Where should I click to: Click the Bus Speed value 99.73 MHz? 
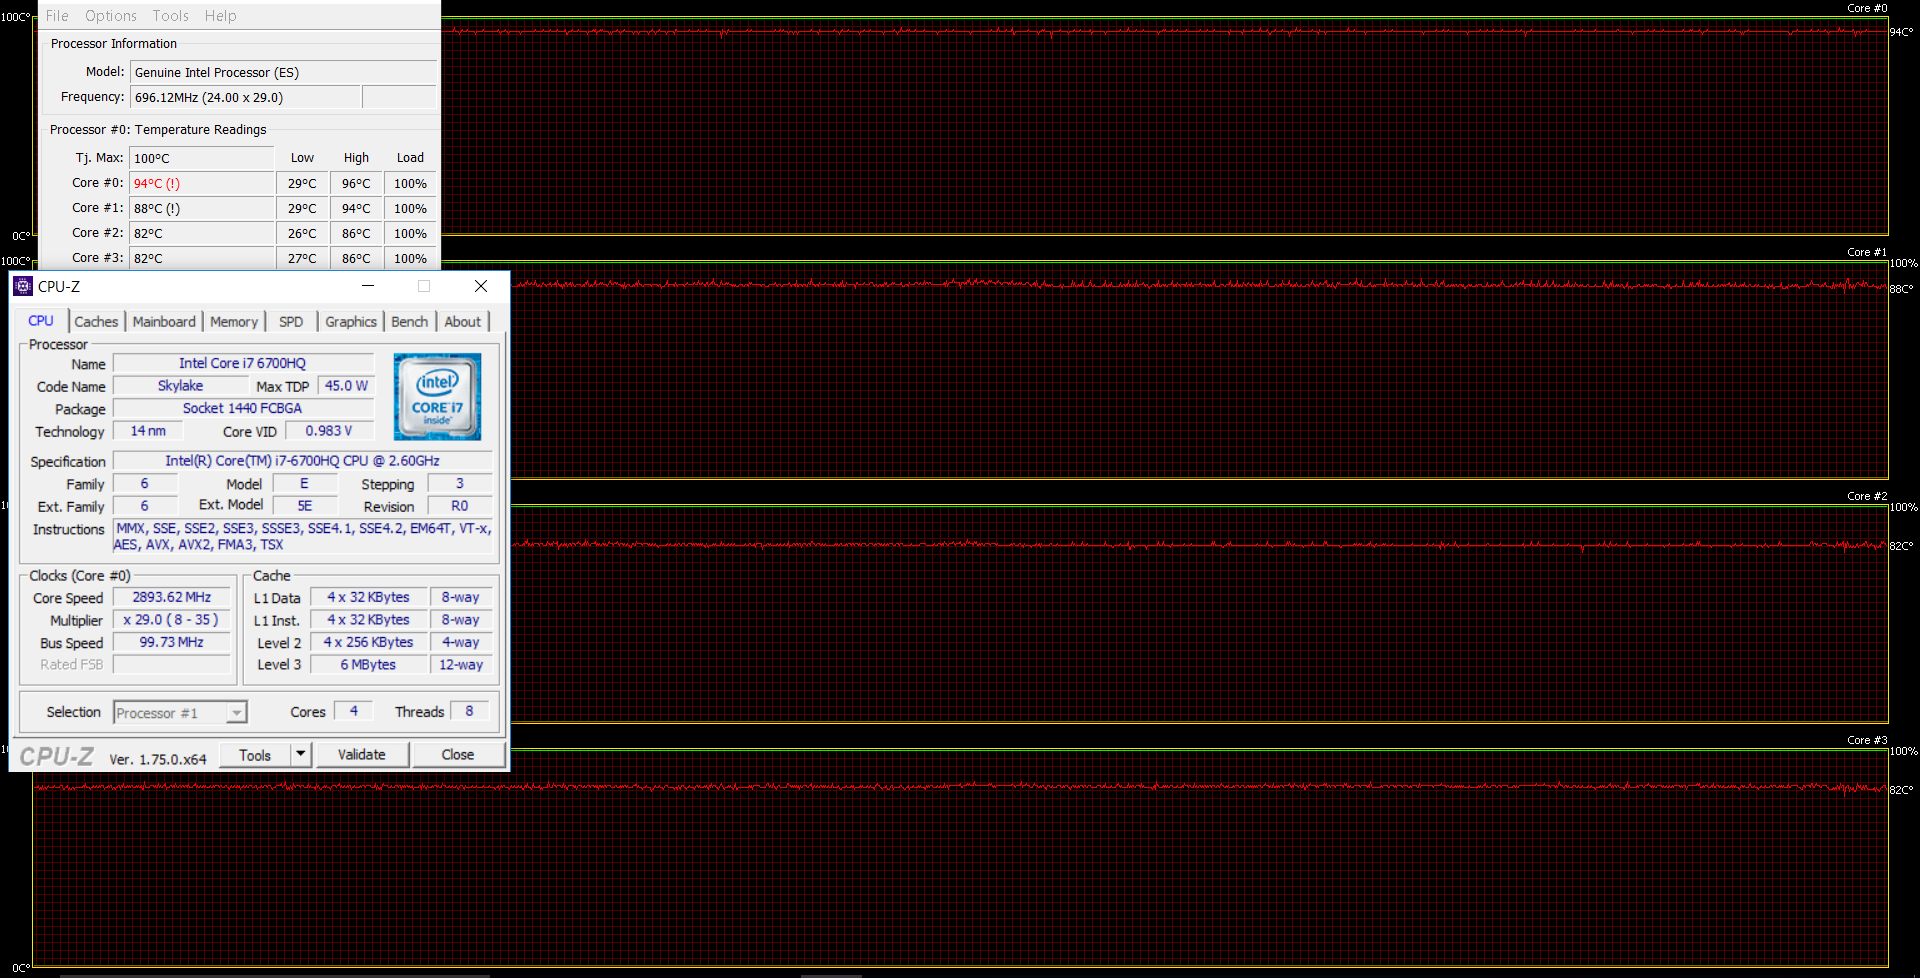(x=172, y=642)
